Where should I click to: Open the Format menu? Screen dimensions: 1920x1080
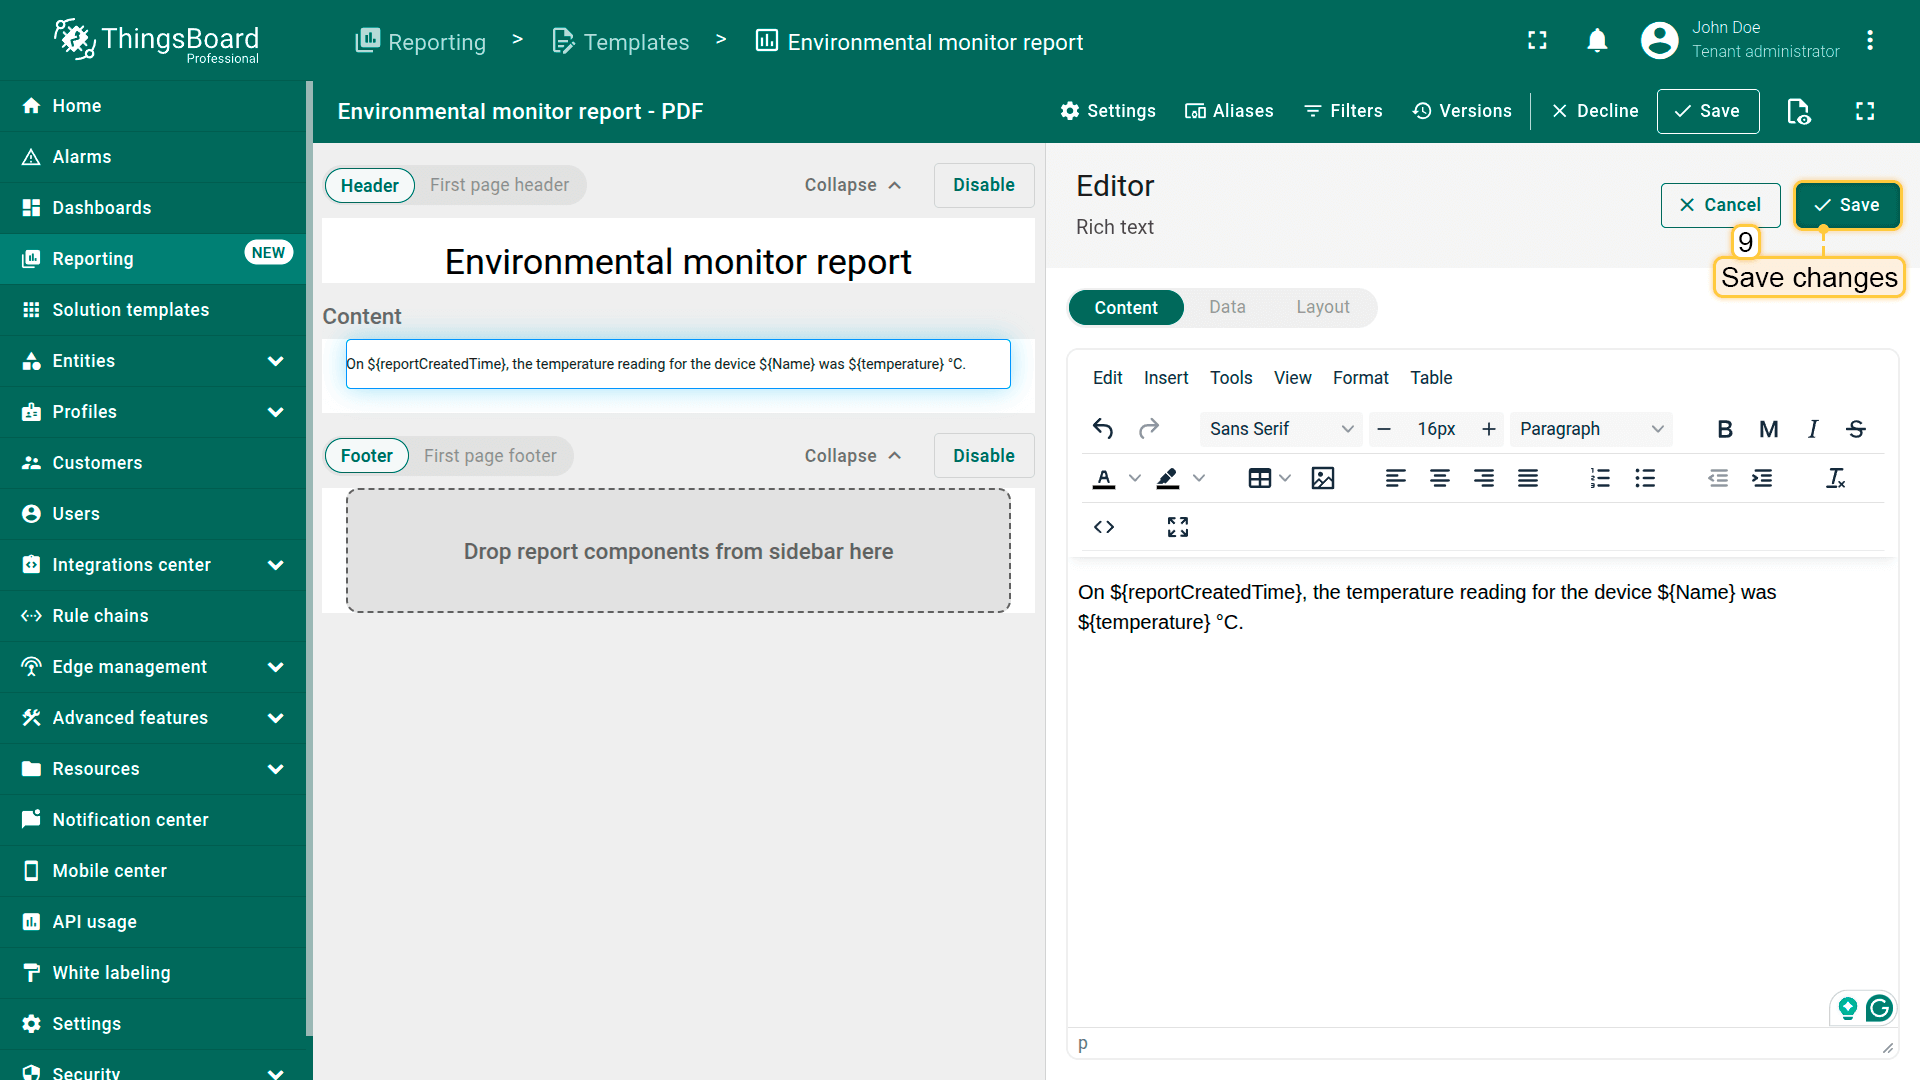1361,378
